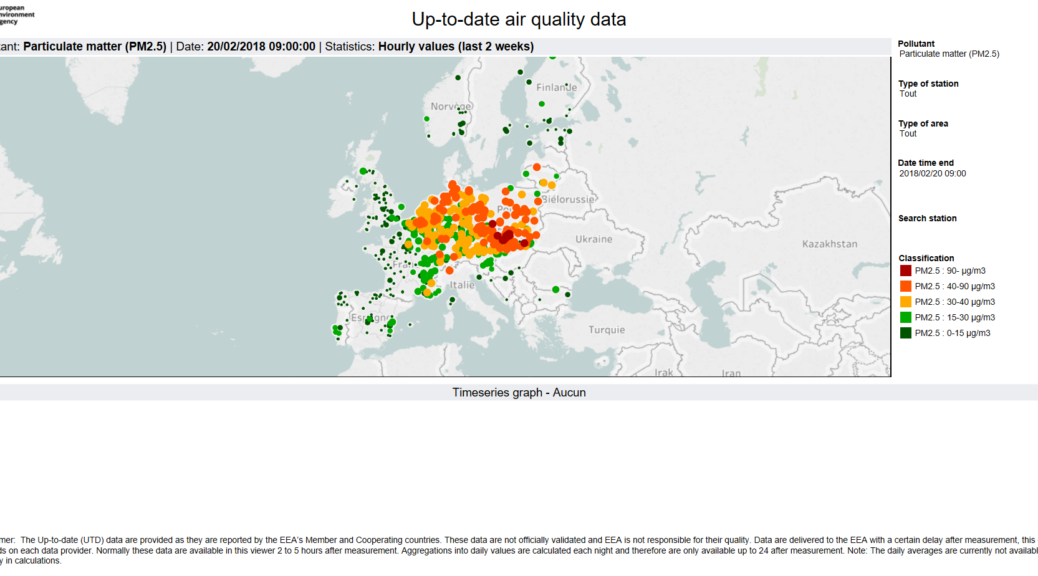Expand the Type of station filter value

click(908, 94)
